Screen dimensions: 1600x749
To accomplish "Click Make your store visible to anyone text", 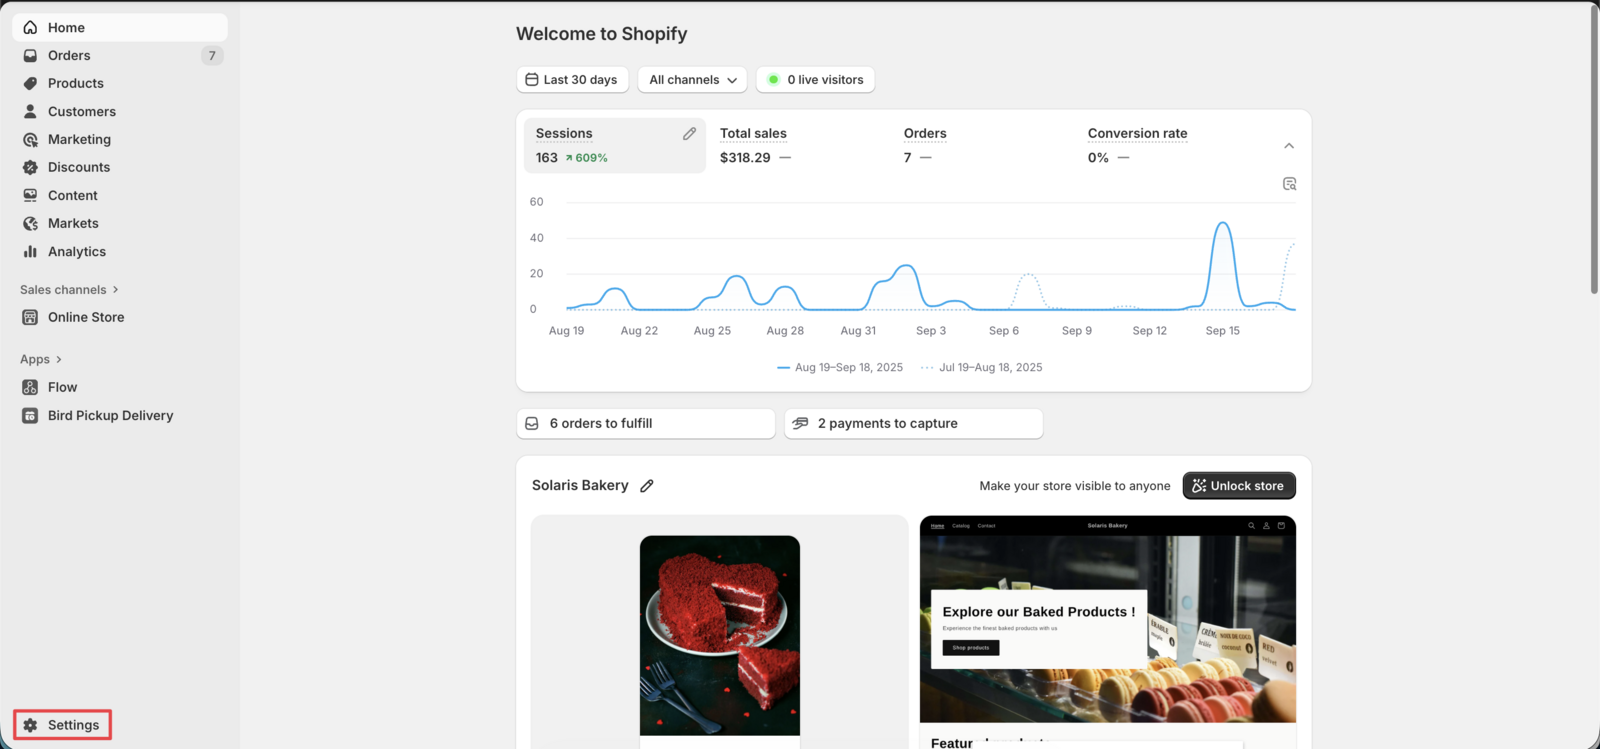I will 1075,486.
